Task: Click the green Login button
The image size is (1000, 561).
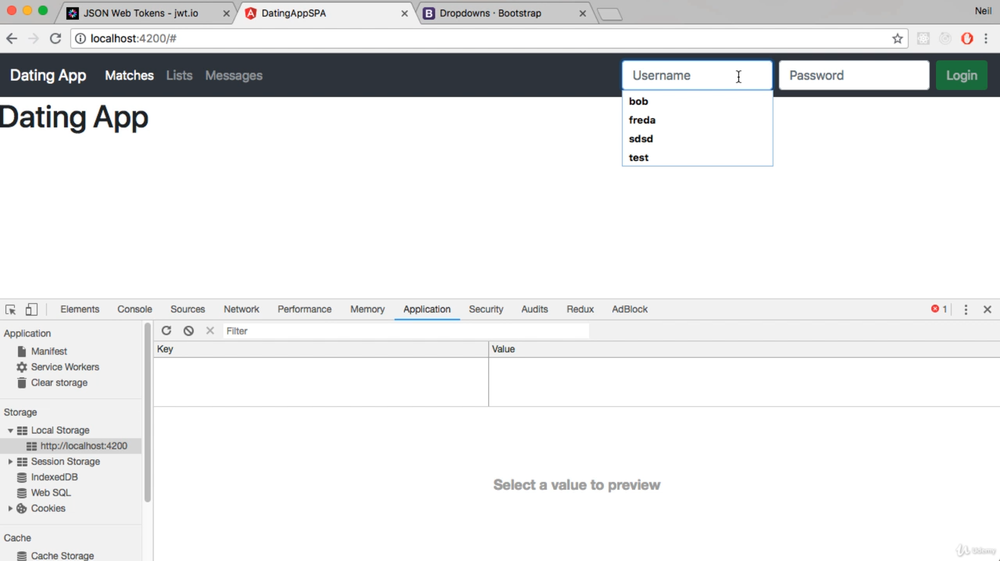Action: (961, 75)
